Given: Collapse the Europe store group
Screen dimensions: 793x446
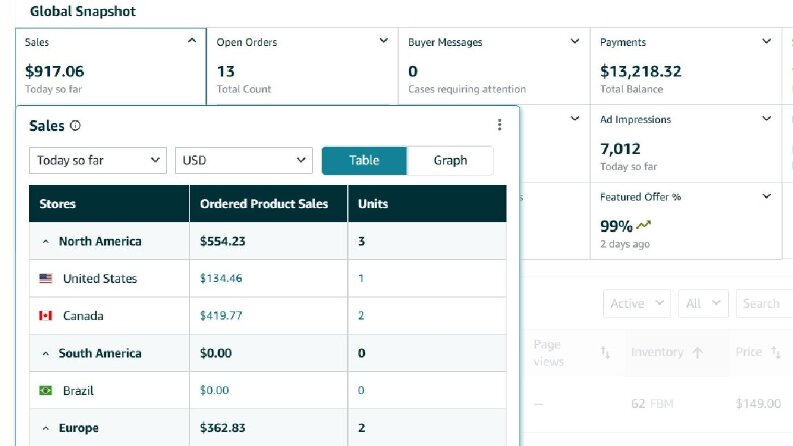Looking at the screenshot, I should [x=46, y=428].
